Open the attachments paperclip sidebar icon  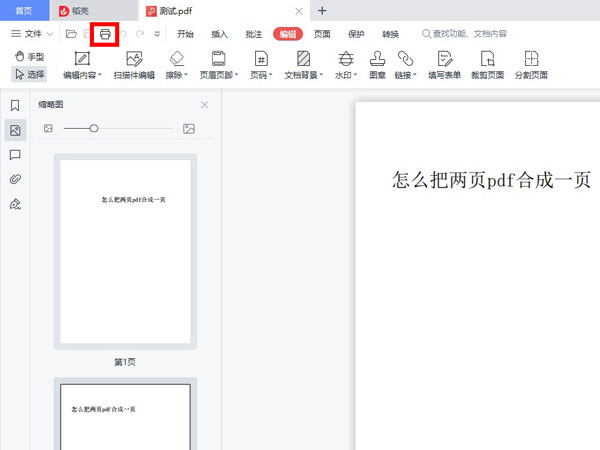coord(15,179)
